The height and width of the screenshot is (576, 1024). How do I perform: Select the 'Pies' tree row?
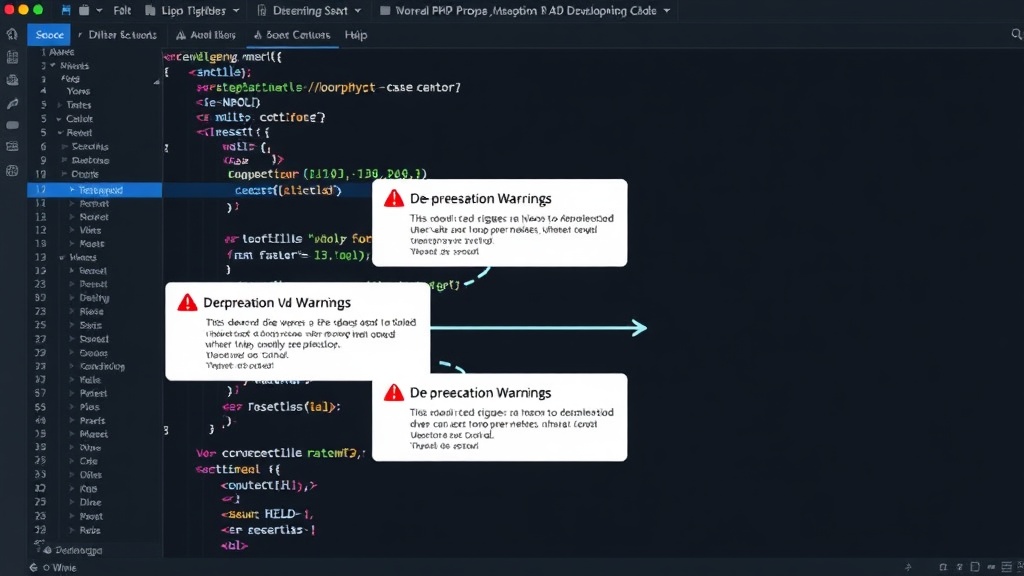(95, 407)
